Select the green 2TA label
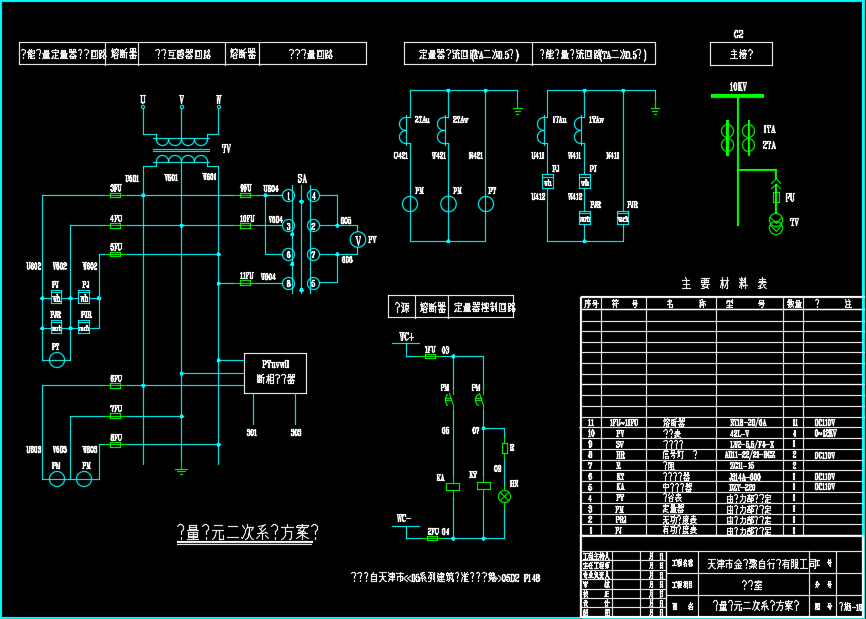866x619 pixels. pos(769,145)
